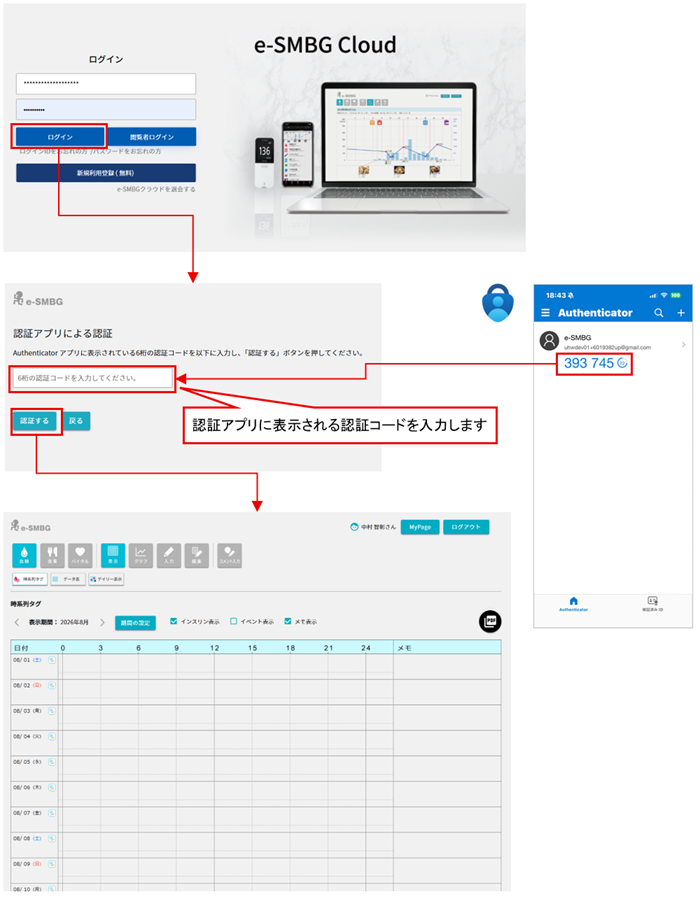
Task: Click the 認証する button
Action: pyautogui.click(x=34, y=421)
